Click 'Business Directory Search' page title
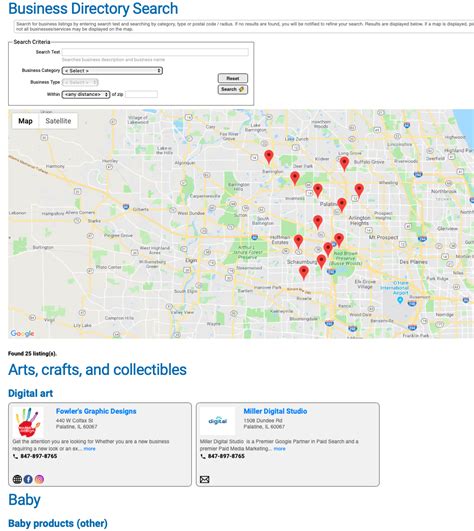This screenshot has height=531, width=474. (93, 8)
